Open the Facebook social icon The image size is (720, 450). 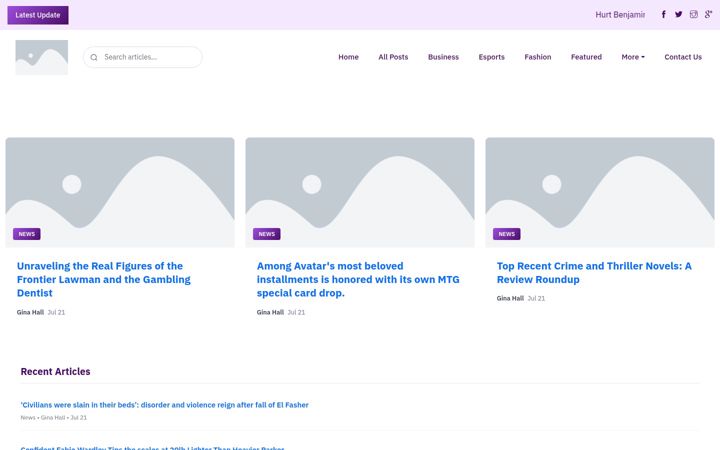point(664,15)
